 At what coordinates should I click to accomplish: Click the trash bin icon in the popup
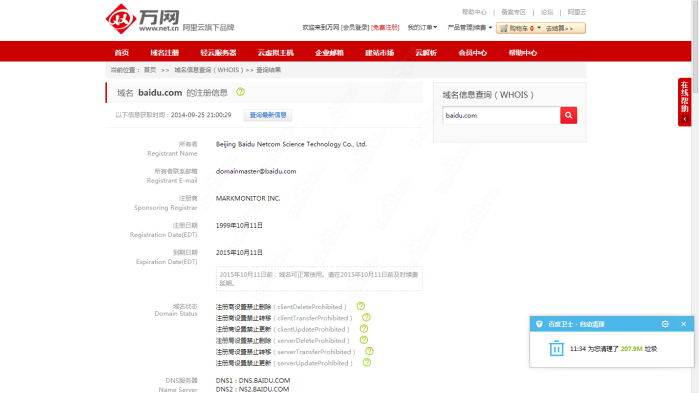556,348
